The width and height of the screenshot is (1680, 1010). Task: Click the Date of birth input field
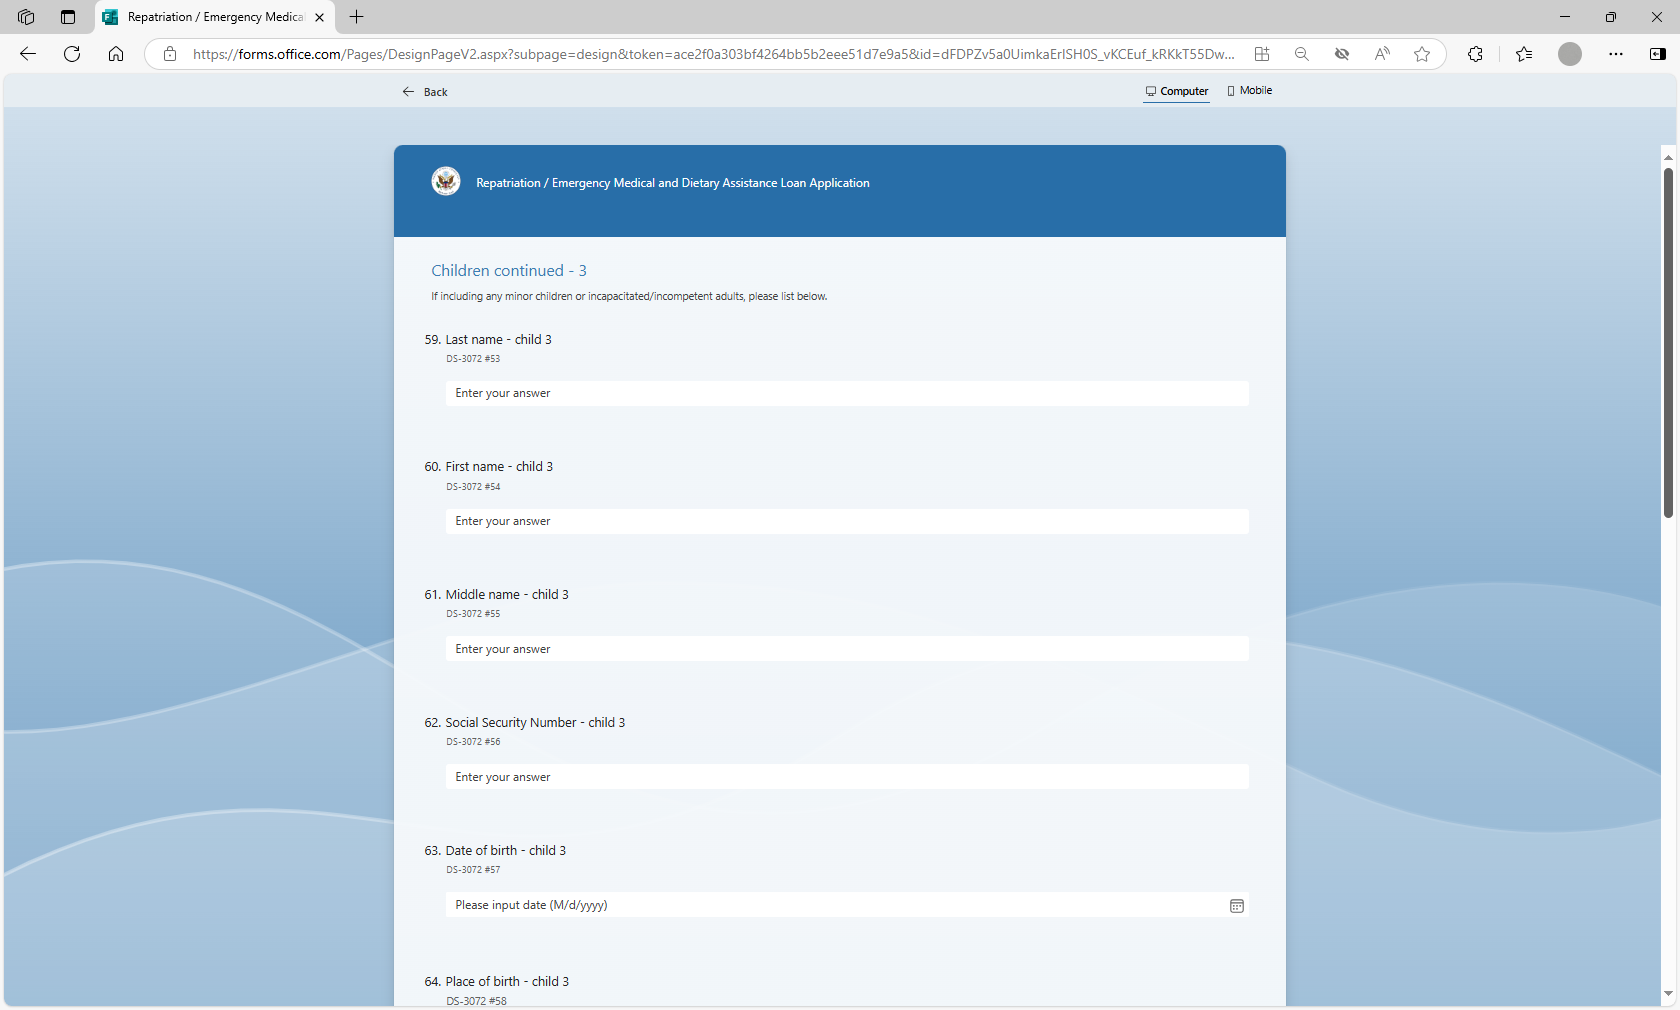coord(830,905)
